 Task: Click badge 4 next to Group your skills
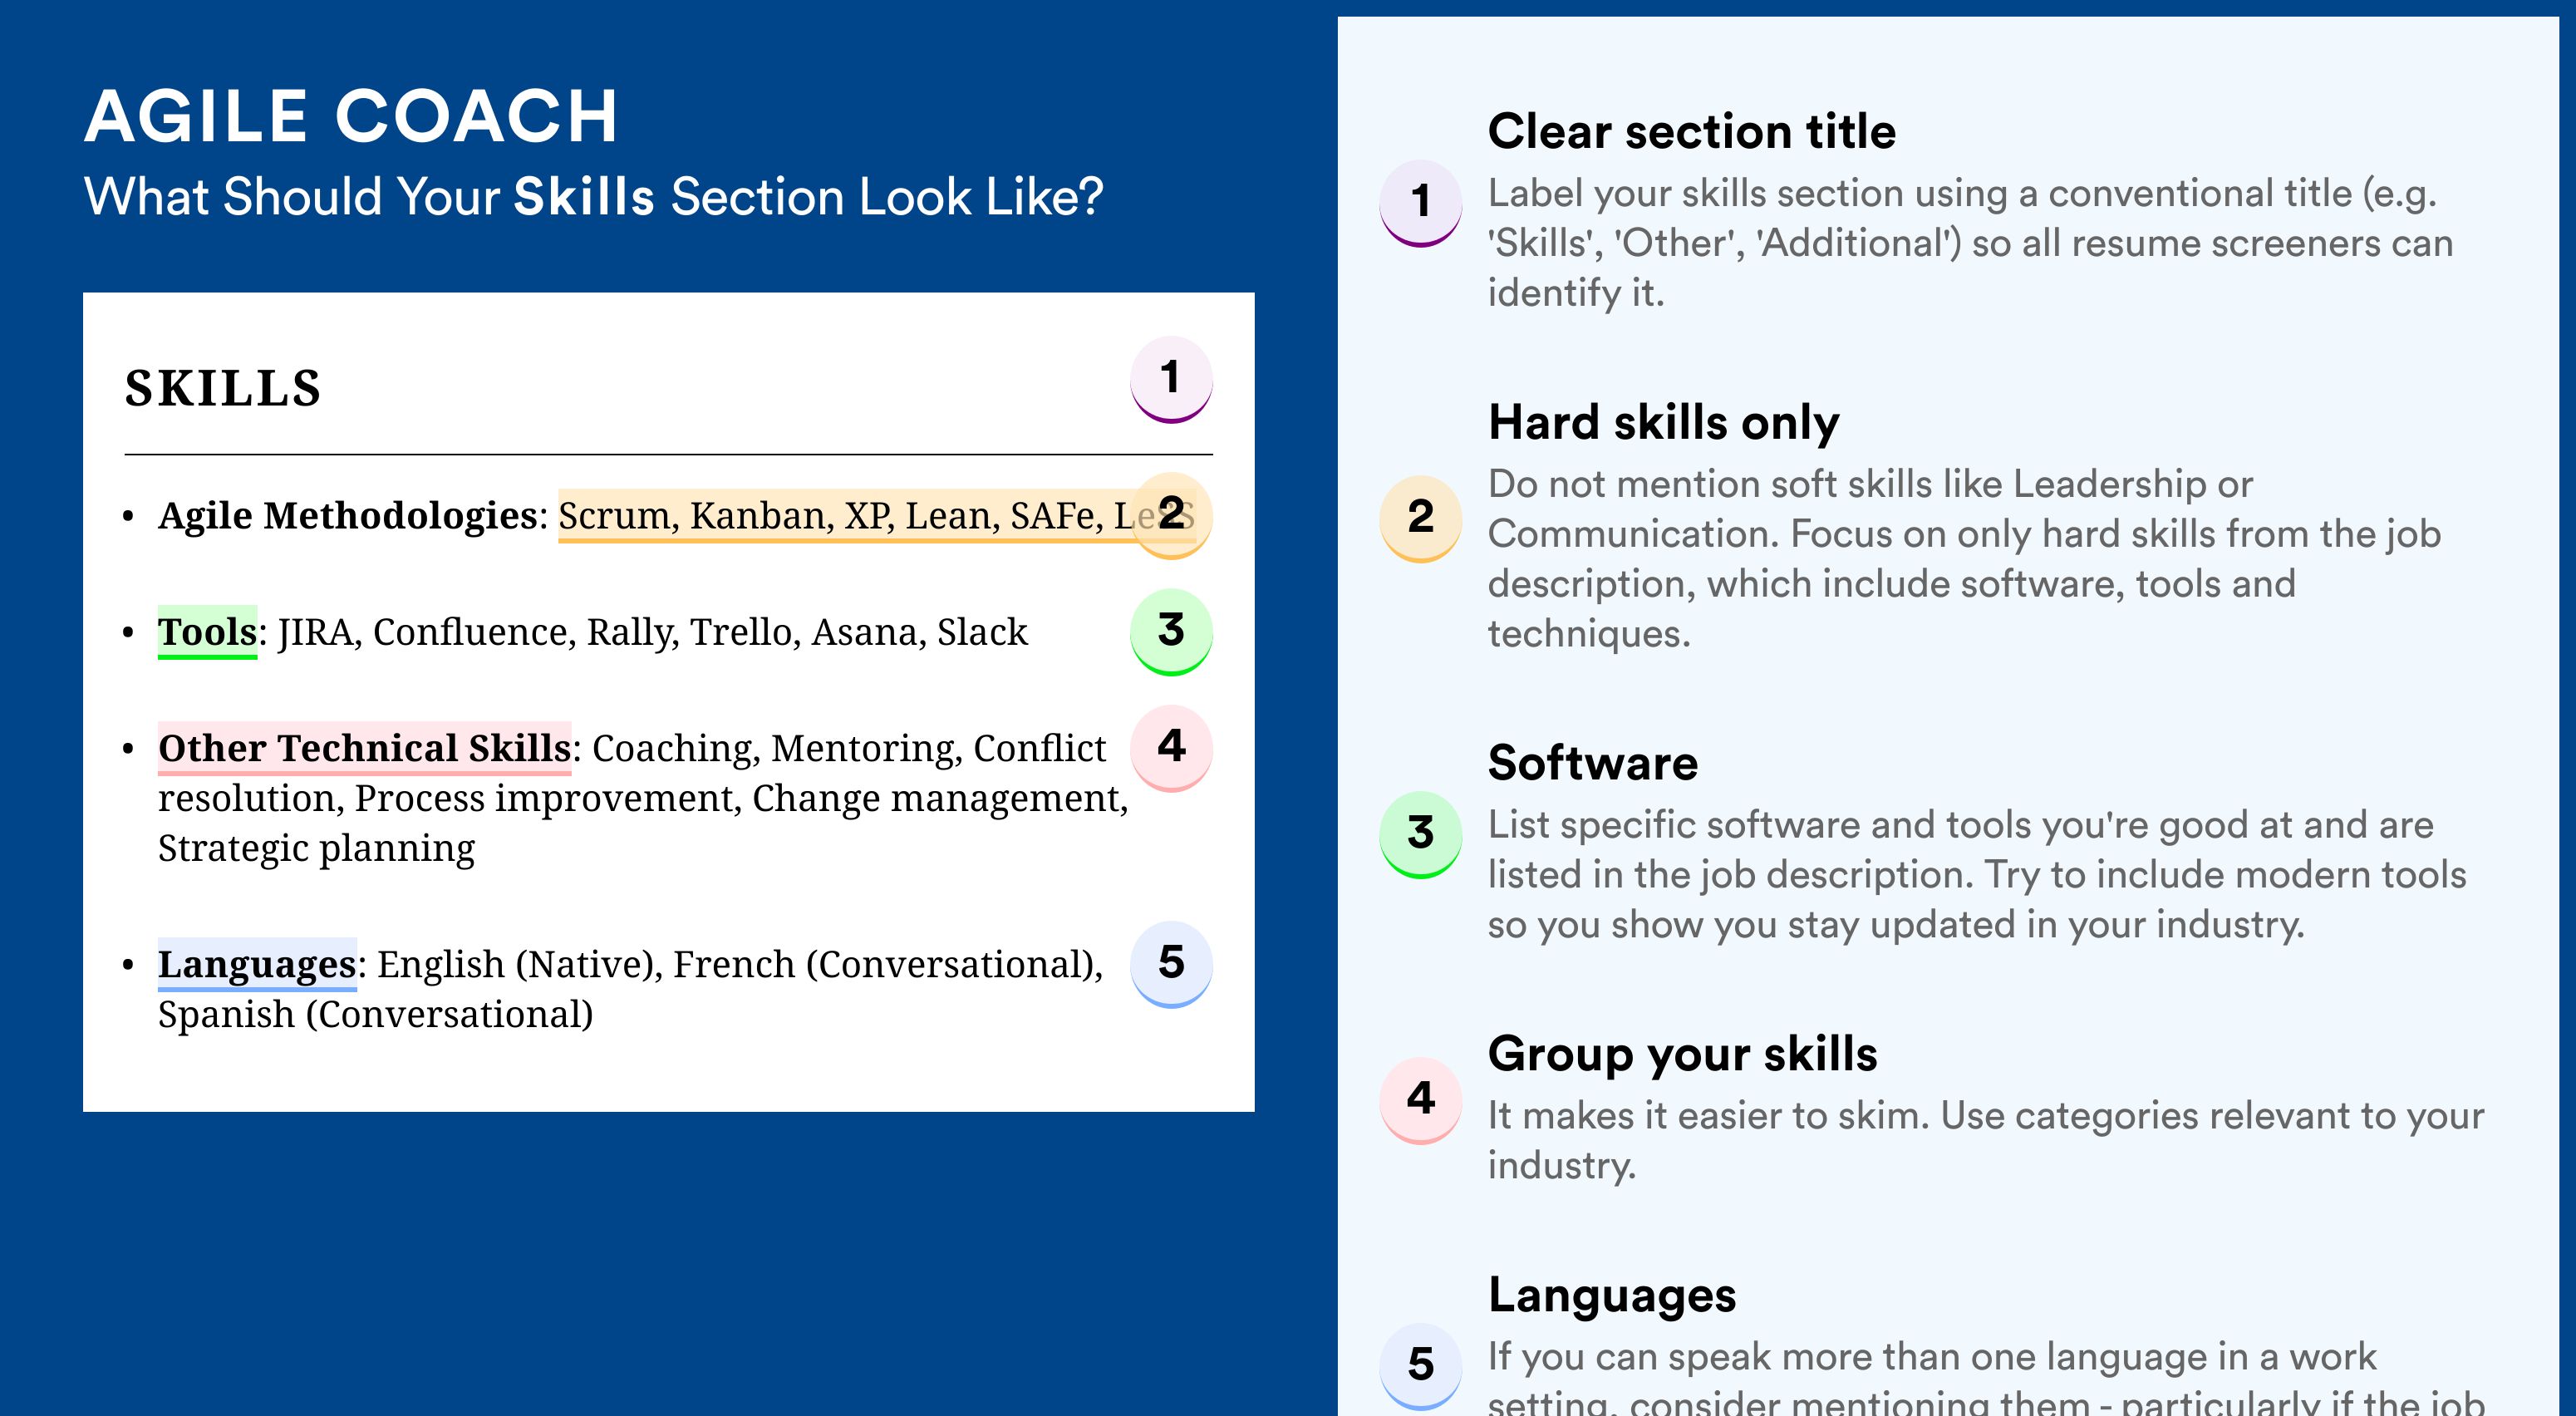(x=1421, y=1100)
